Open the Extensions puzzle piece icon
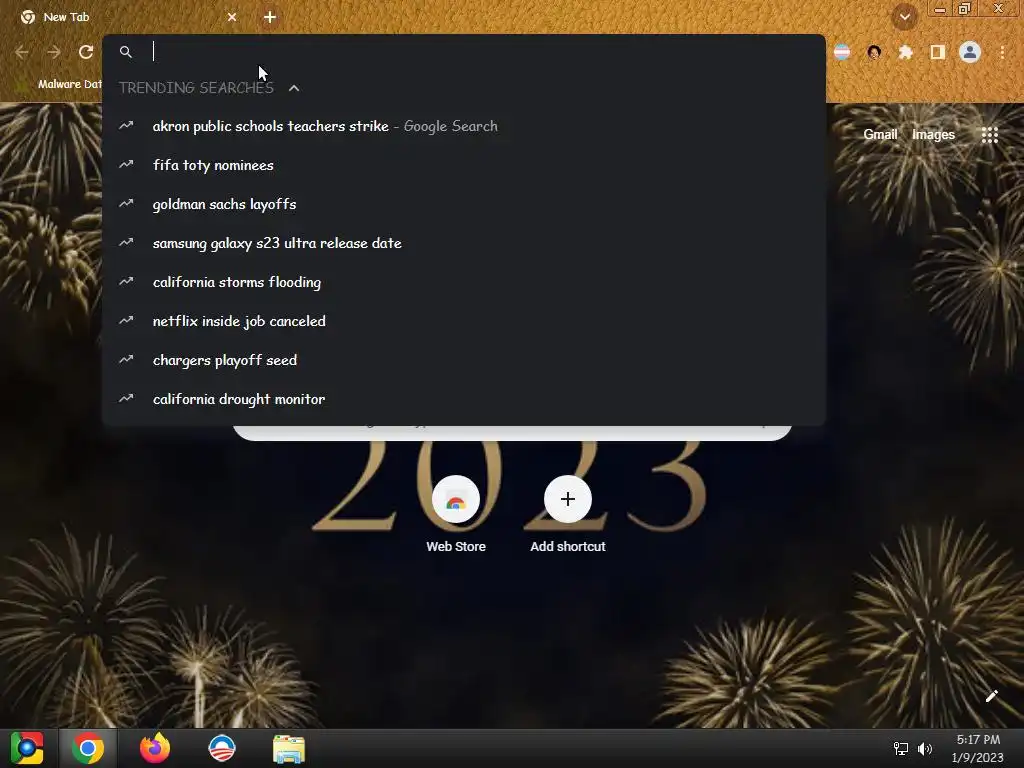The height and width of the screenshot is (768, 1024). tap(906, 52)
